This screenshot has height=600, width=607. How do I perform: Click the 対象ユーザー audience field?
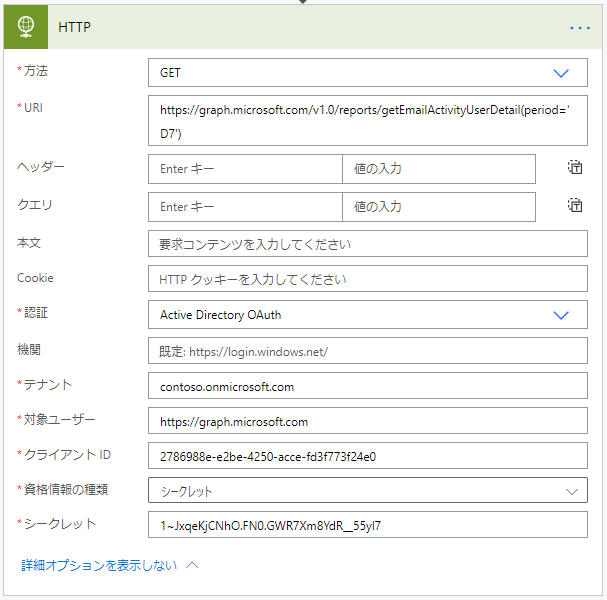pyautogui.click(x=368, y=421)
